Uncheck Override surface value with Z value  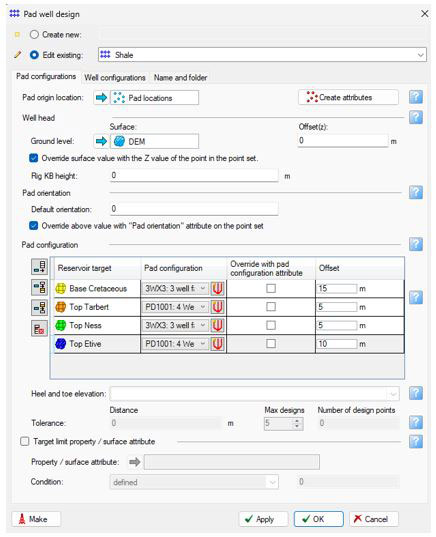(x=34, y=158)
